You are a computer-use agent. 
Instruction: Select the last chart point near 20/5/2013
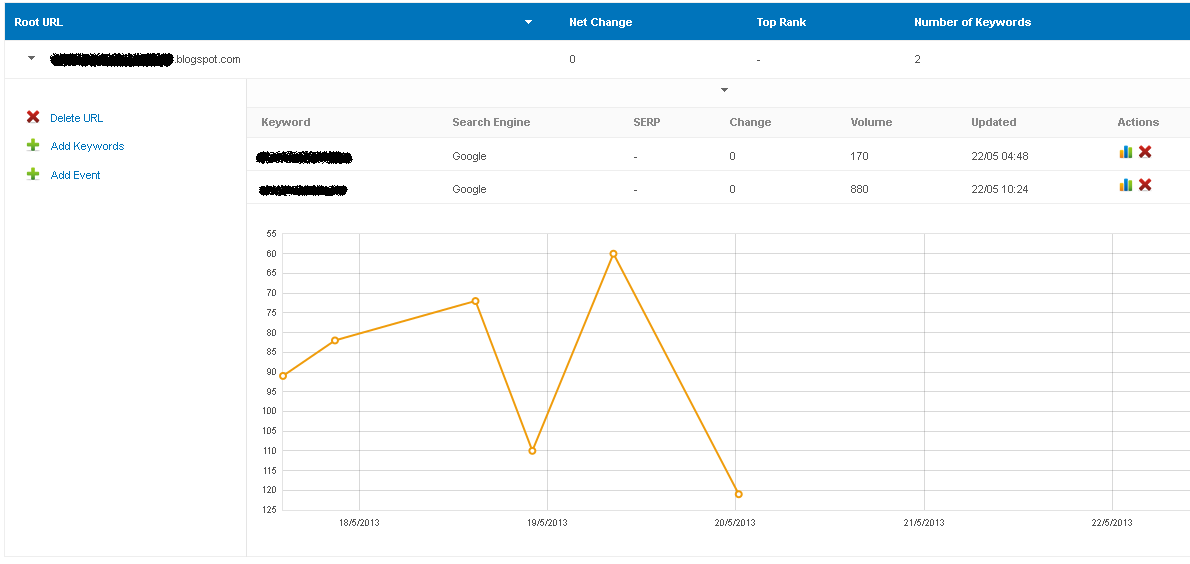point(738,494)
